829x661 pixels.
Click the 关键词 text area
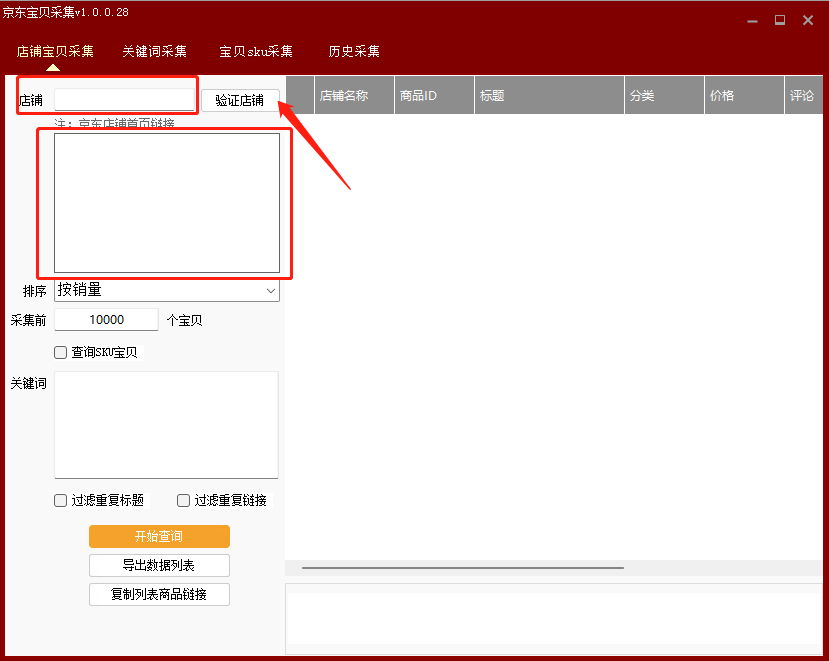167,425
